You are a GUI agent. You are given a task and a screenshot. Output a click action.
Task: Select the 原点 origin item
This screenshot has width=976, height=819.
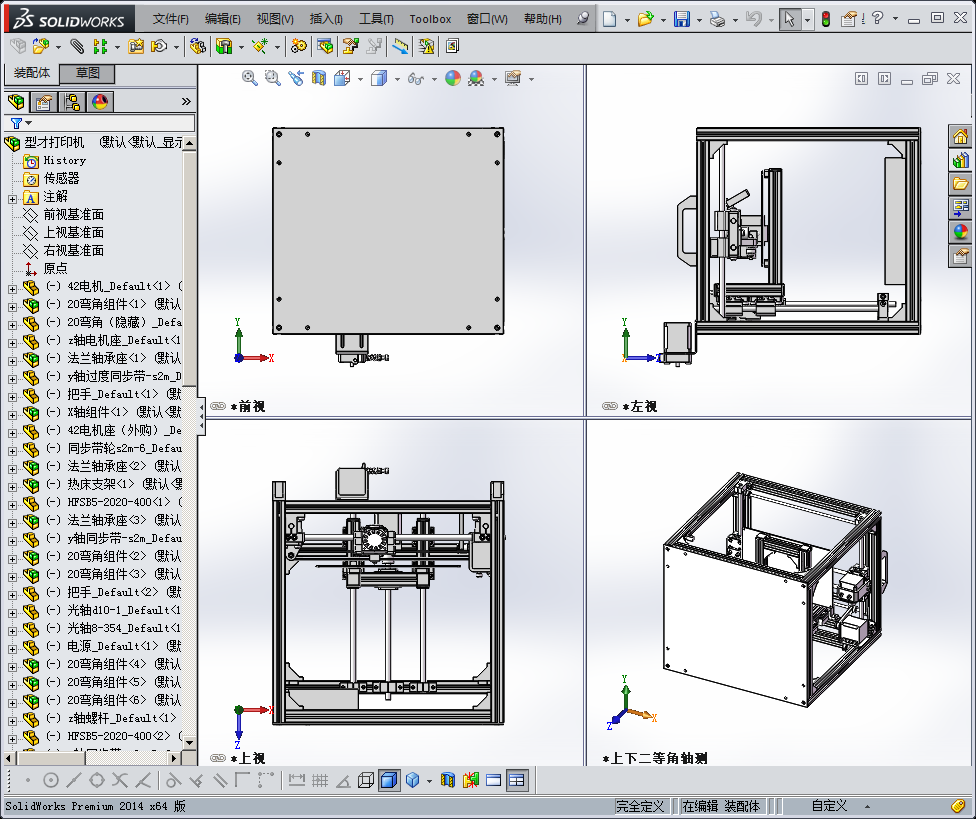[x=55, y=268]
